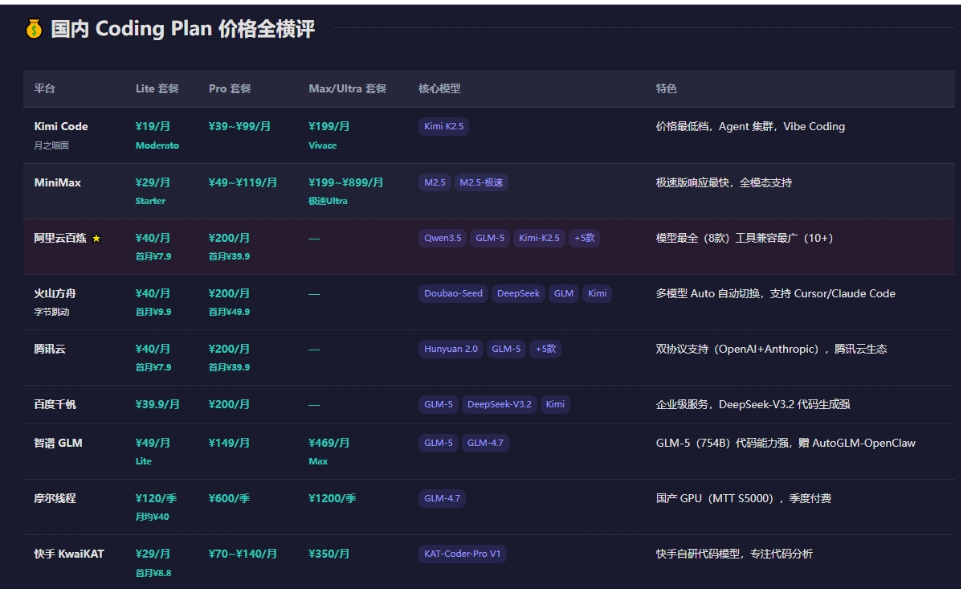Screen dimensions: 961x591
Task: Click the 智谱 GLM platform name
Action: 58,443
